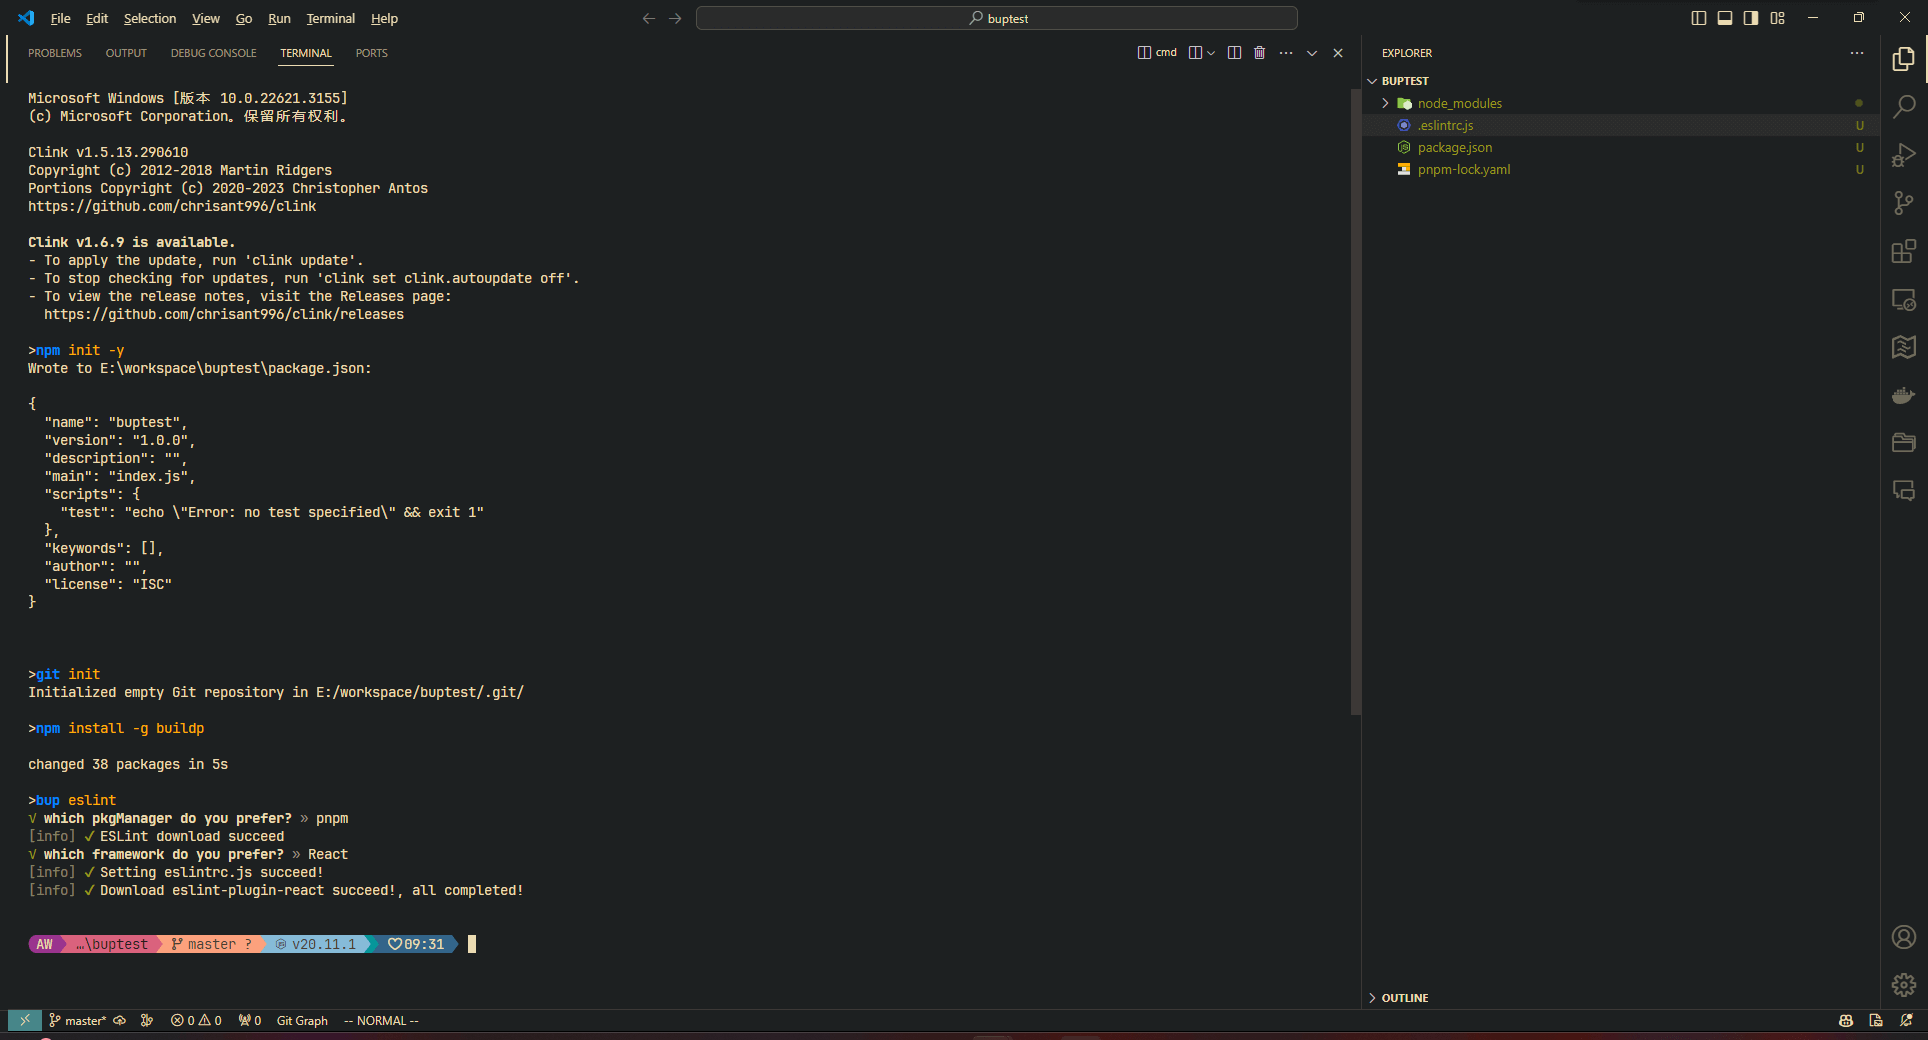Go back using the navigation left arrow

pos(649,18)
